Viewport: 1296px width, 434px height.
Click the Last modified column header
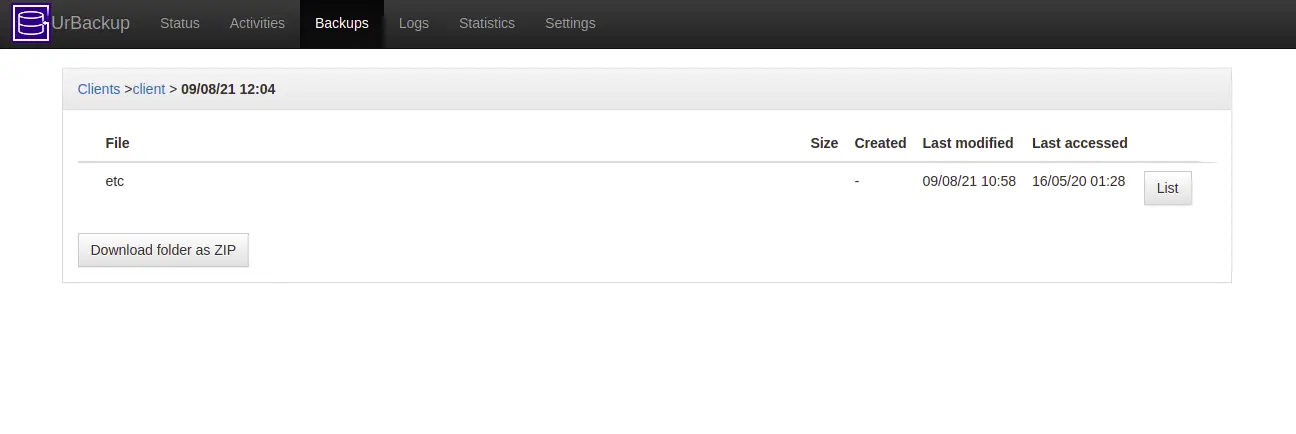968,143
